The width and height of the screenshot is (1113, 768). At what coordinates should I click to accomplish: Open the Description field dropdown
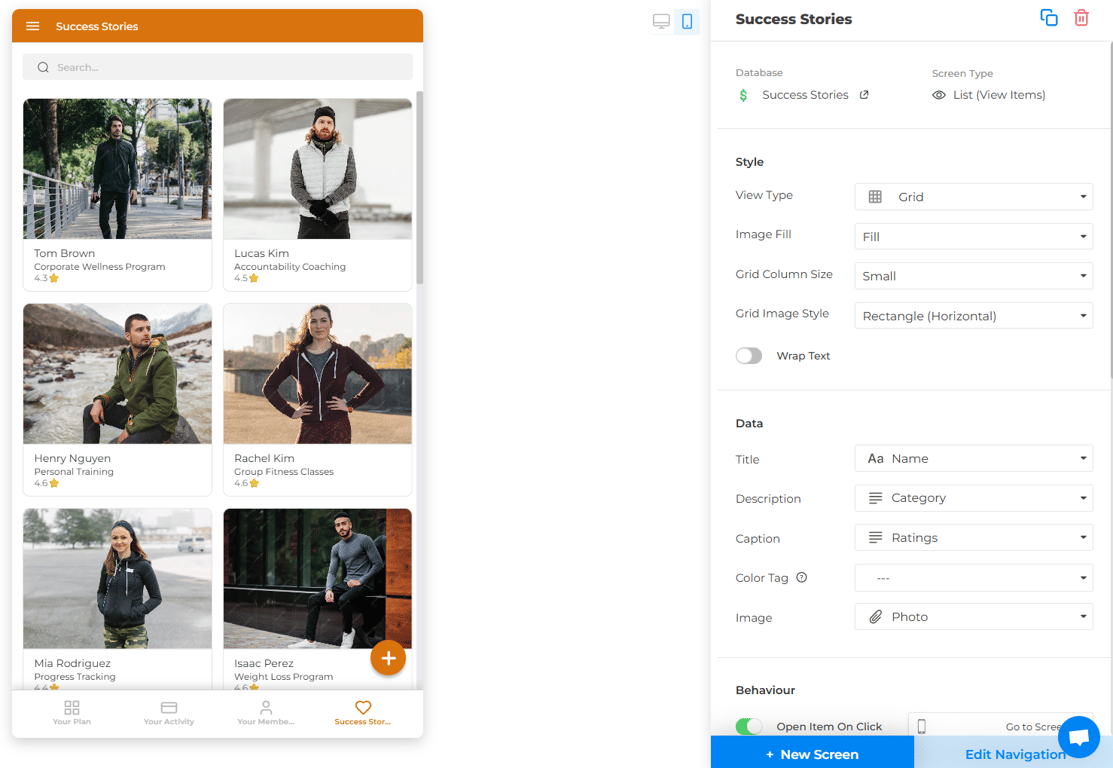(x=973, y=498)
